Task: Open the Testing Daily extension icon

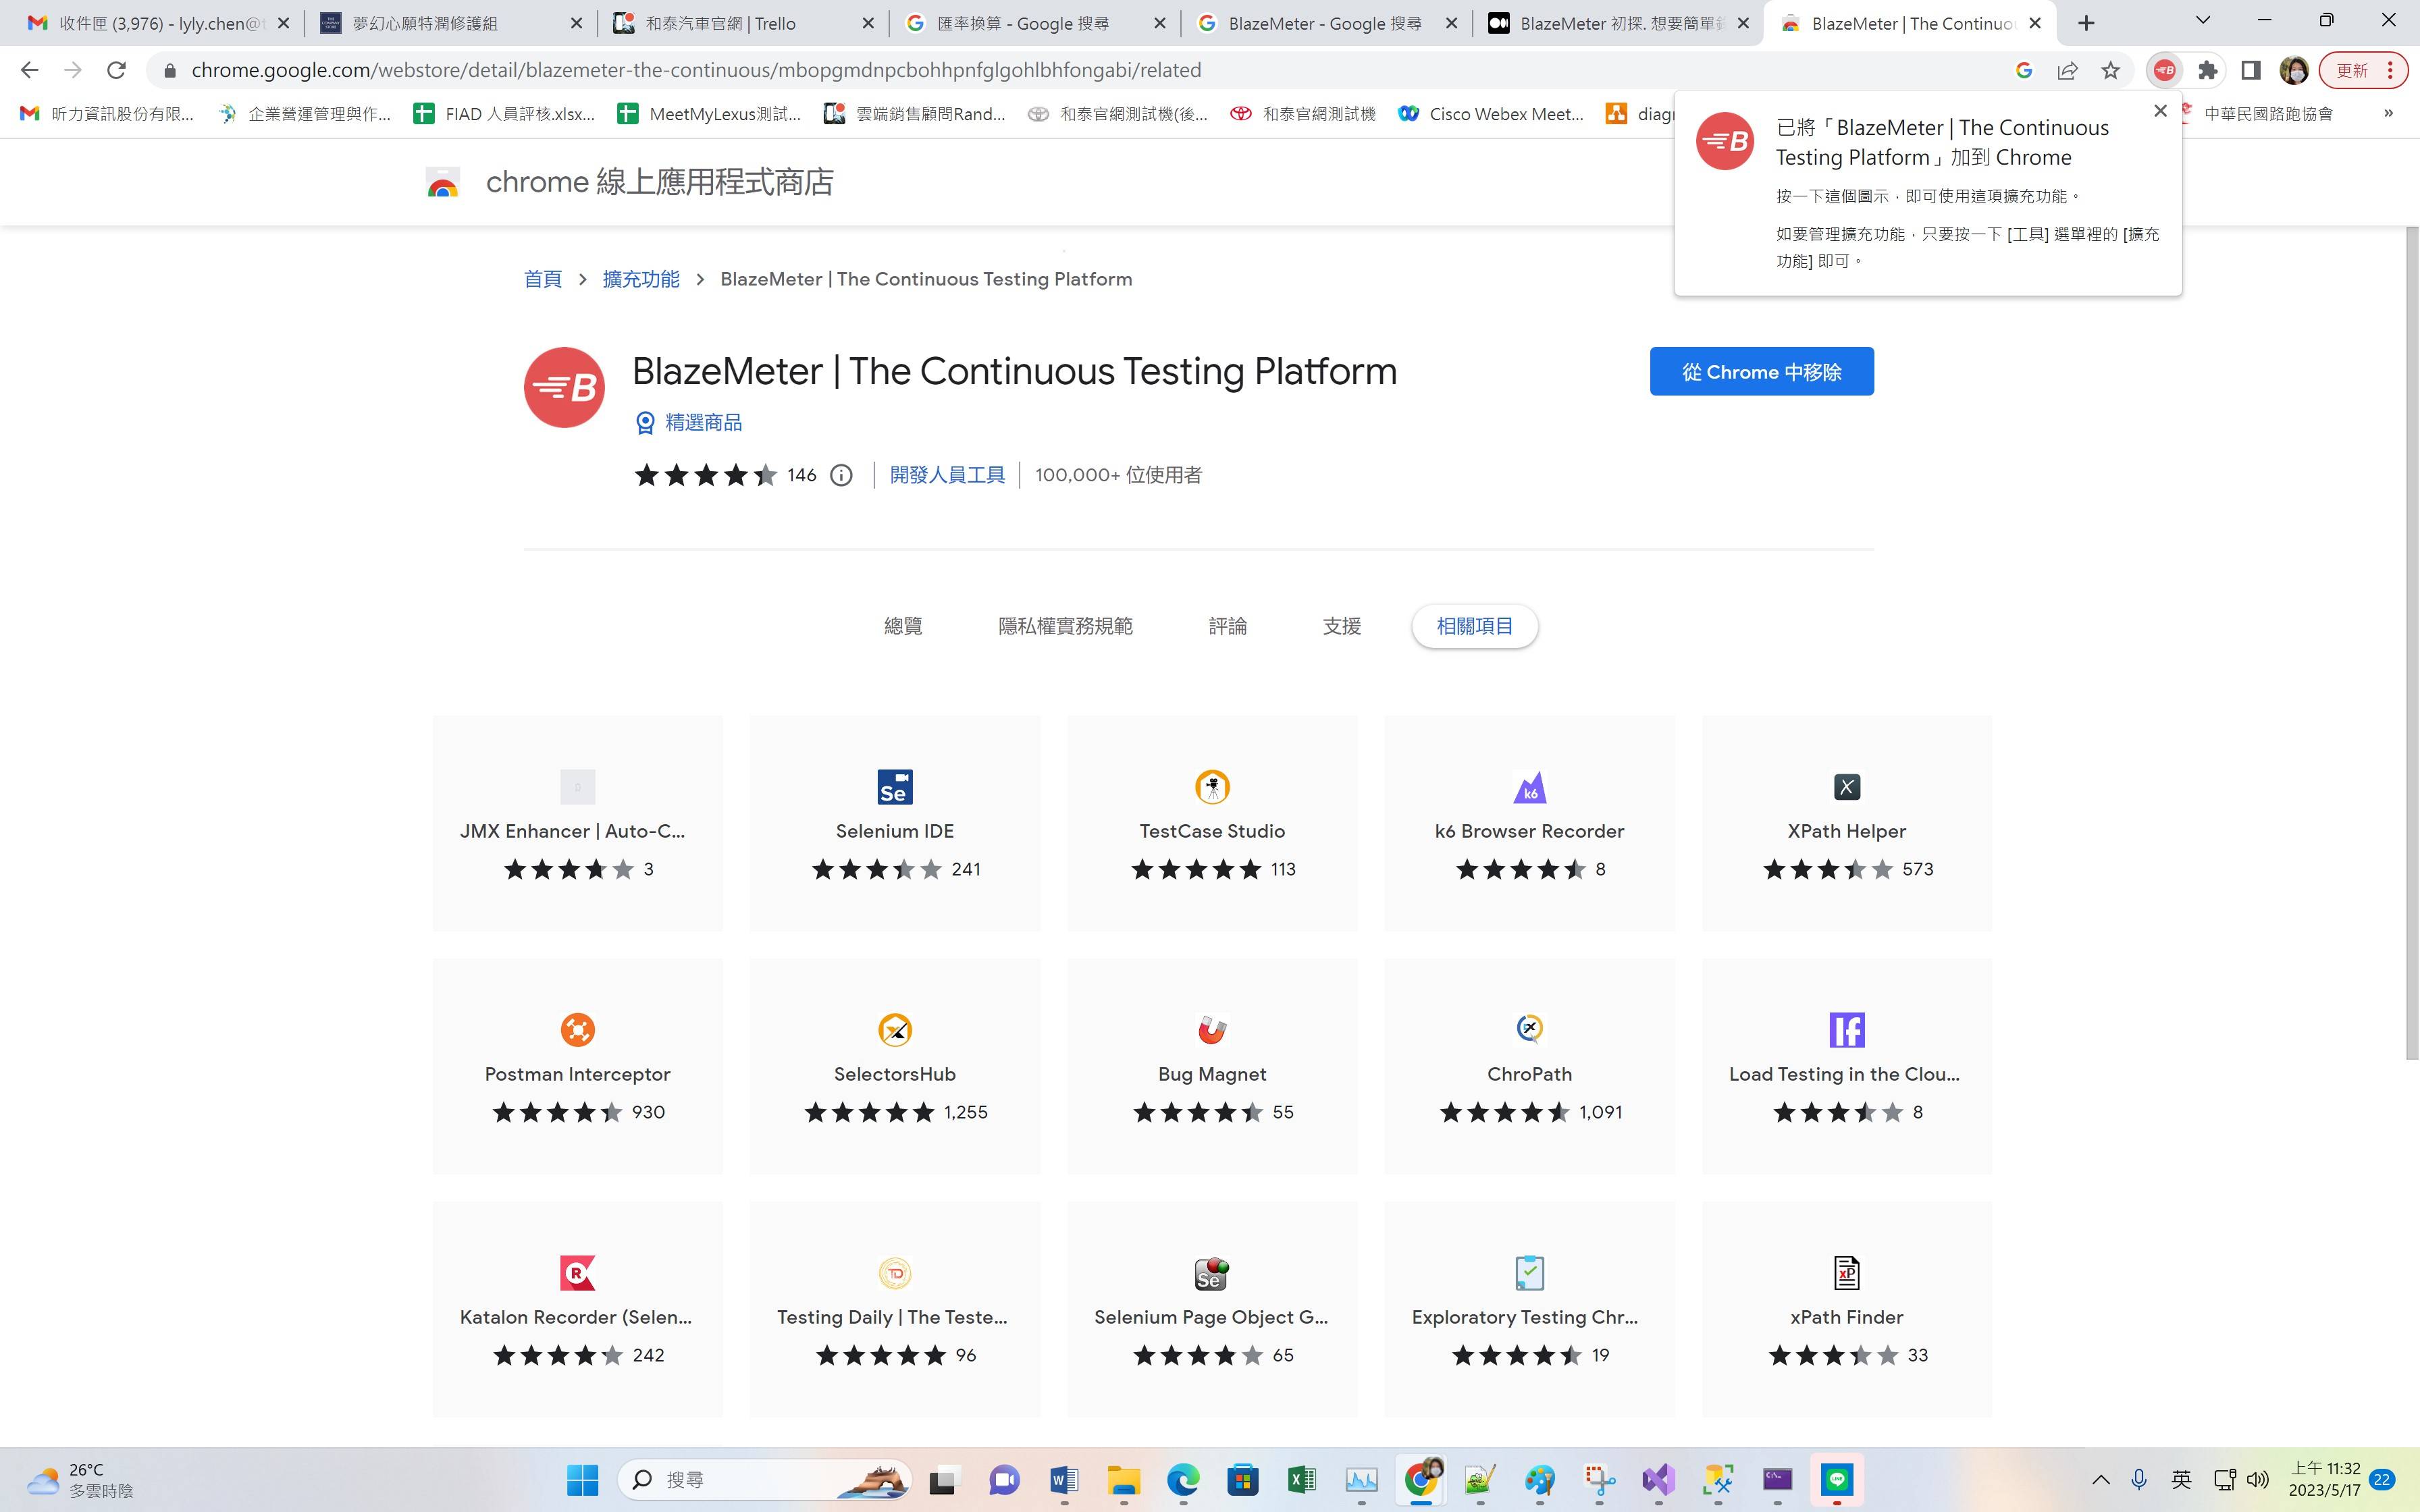Action: (x=894, y=1273)
